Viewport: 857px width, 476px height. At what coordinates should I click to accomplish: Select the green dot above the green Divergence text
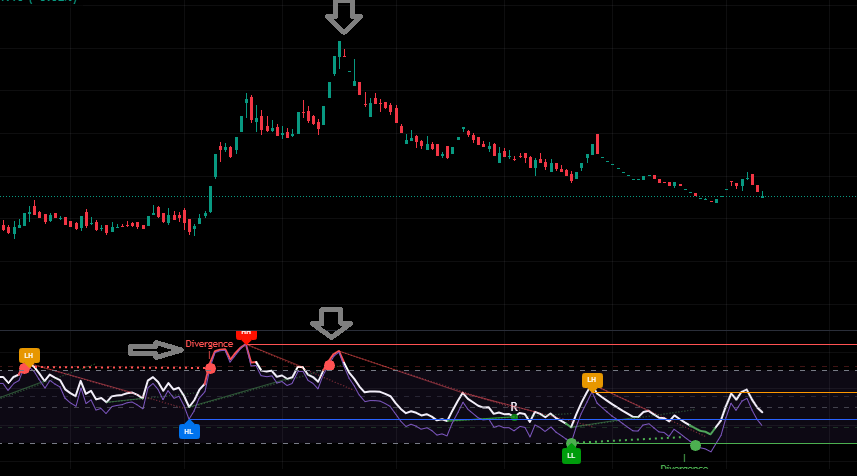[695, 446]
